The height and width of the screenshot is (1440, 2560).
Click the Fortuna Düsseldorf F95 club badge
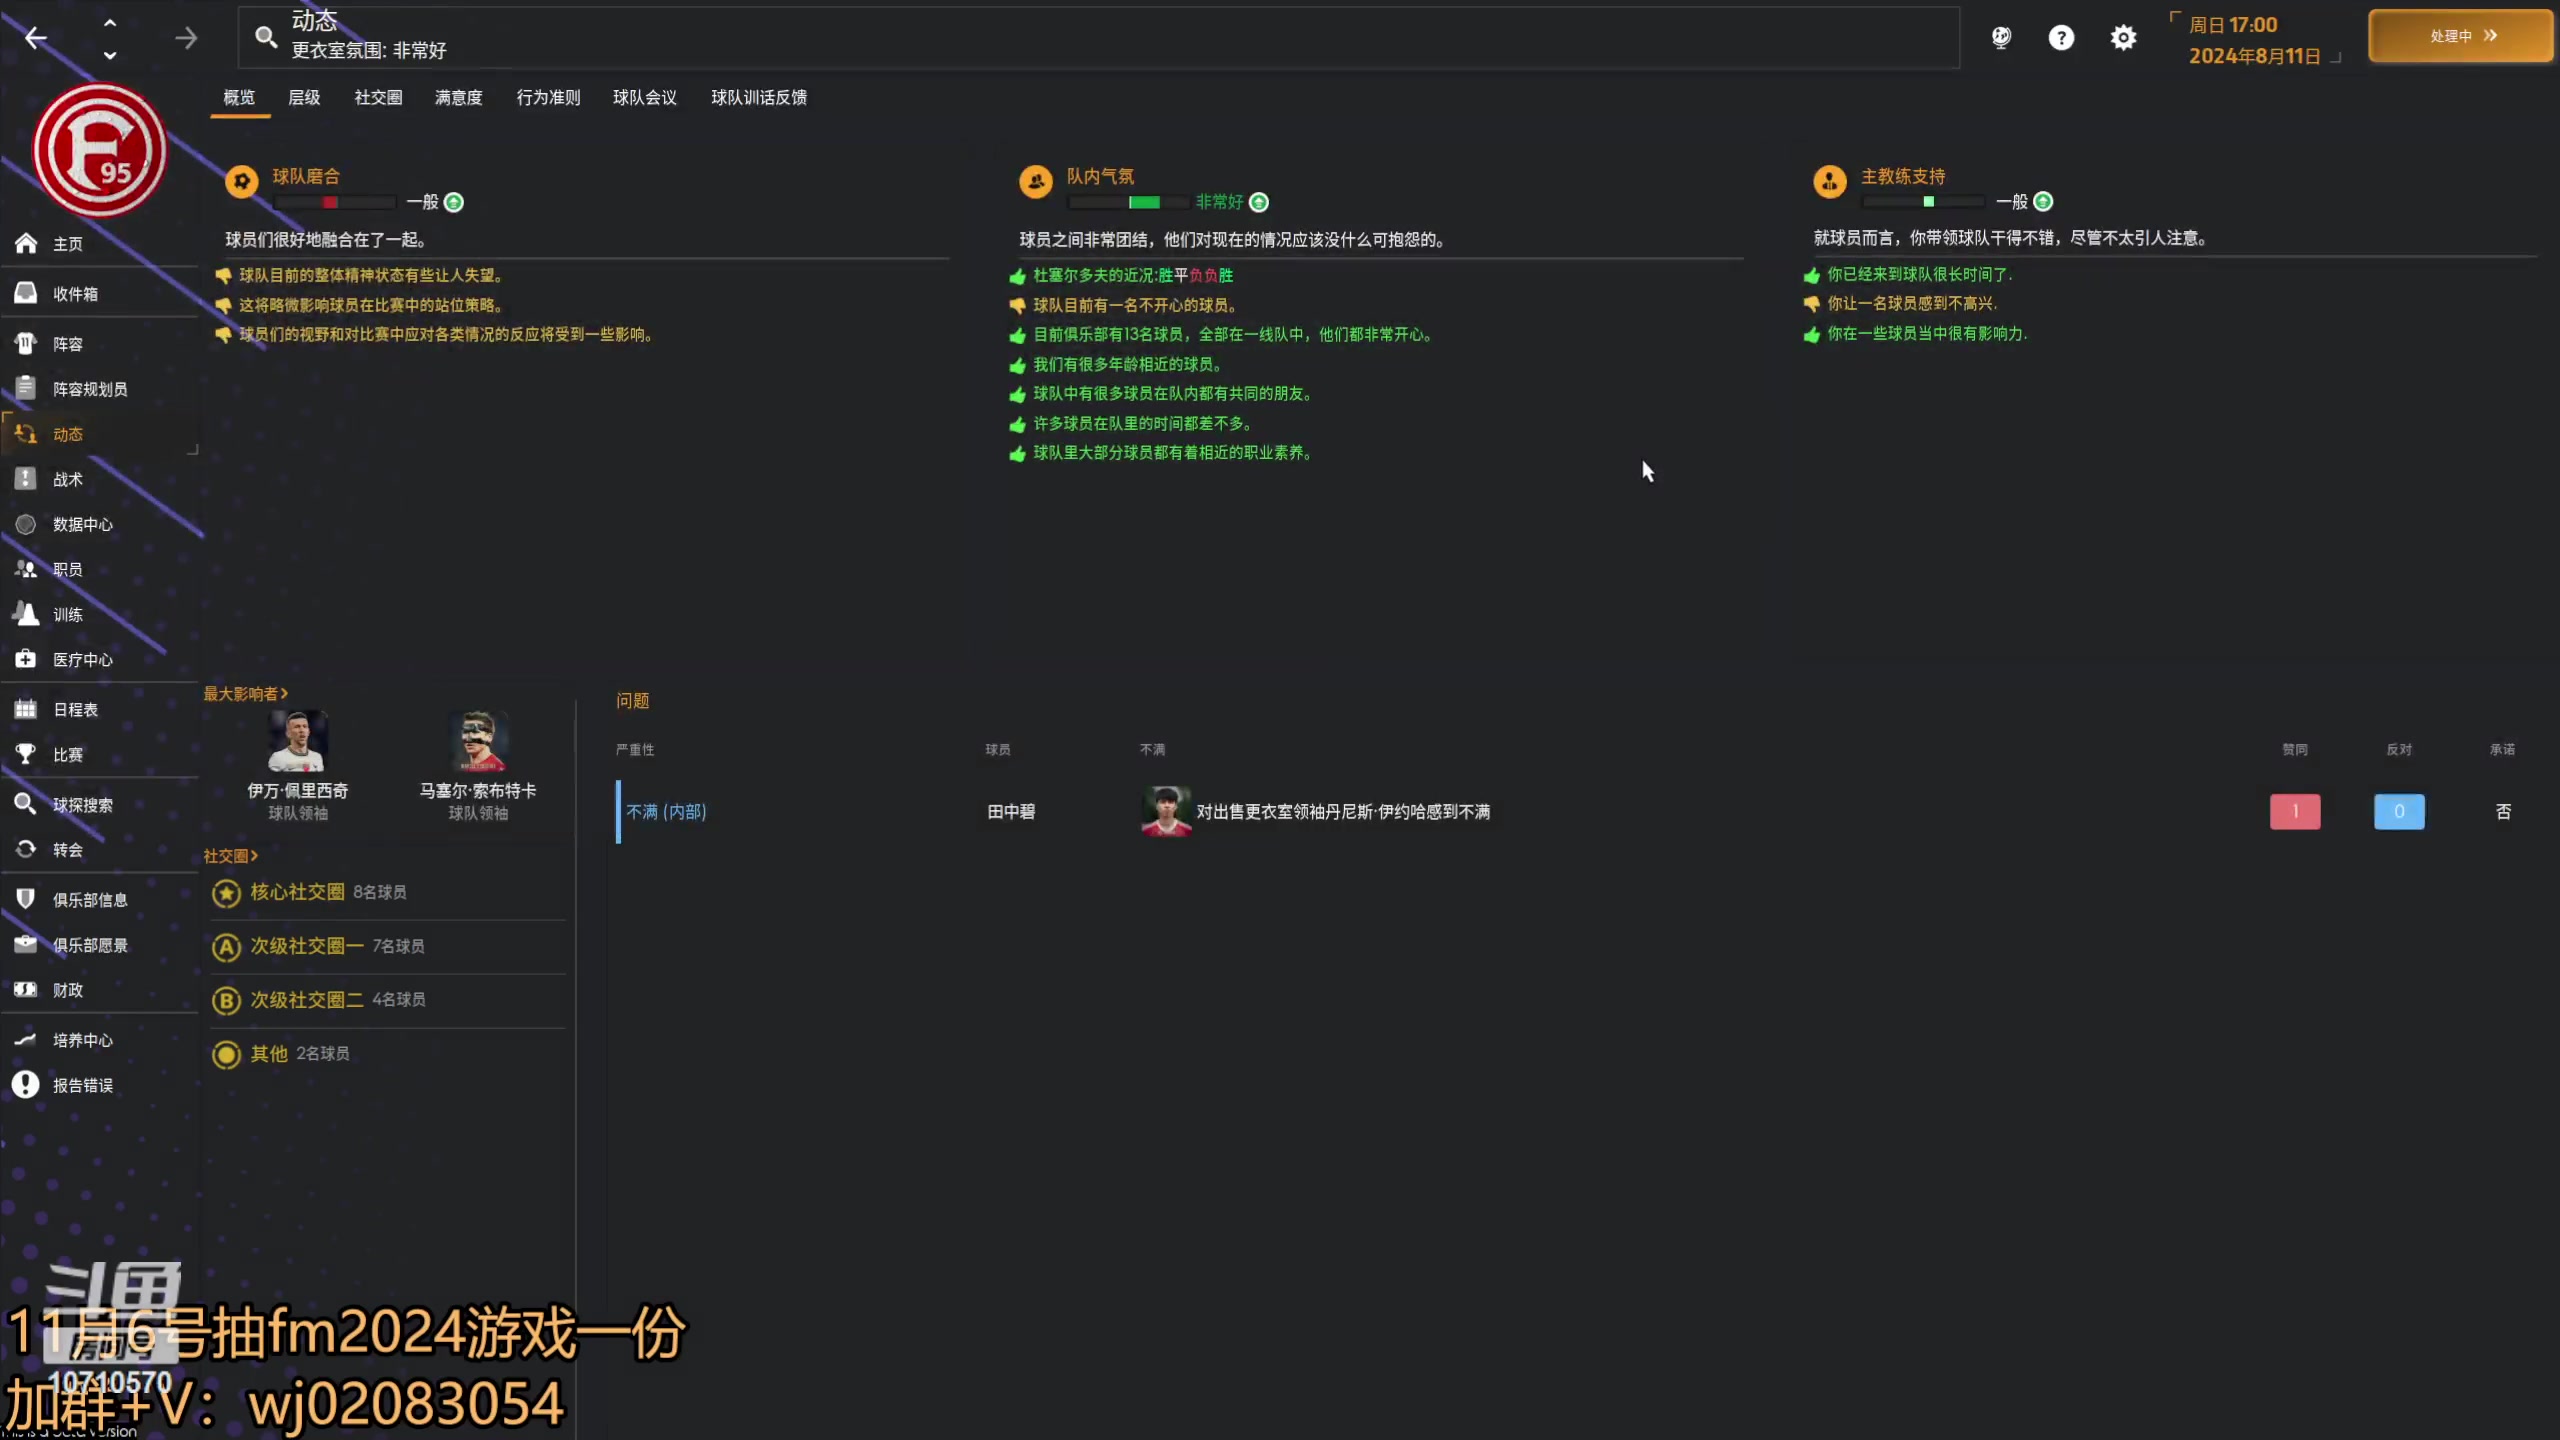tap(100, 150)
